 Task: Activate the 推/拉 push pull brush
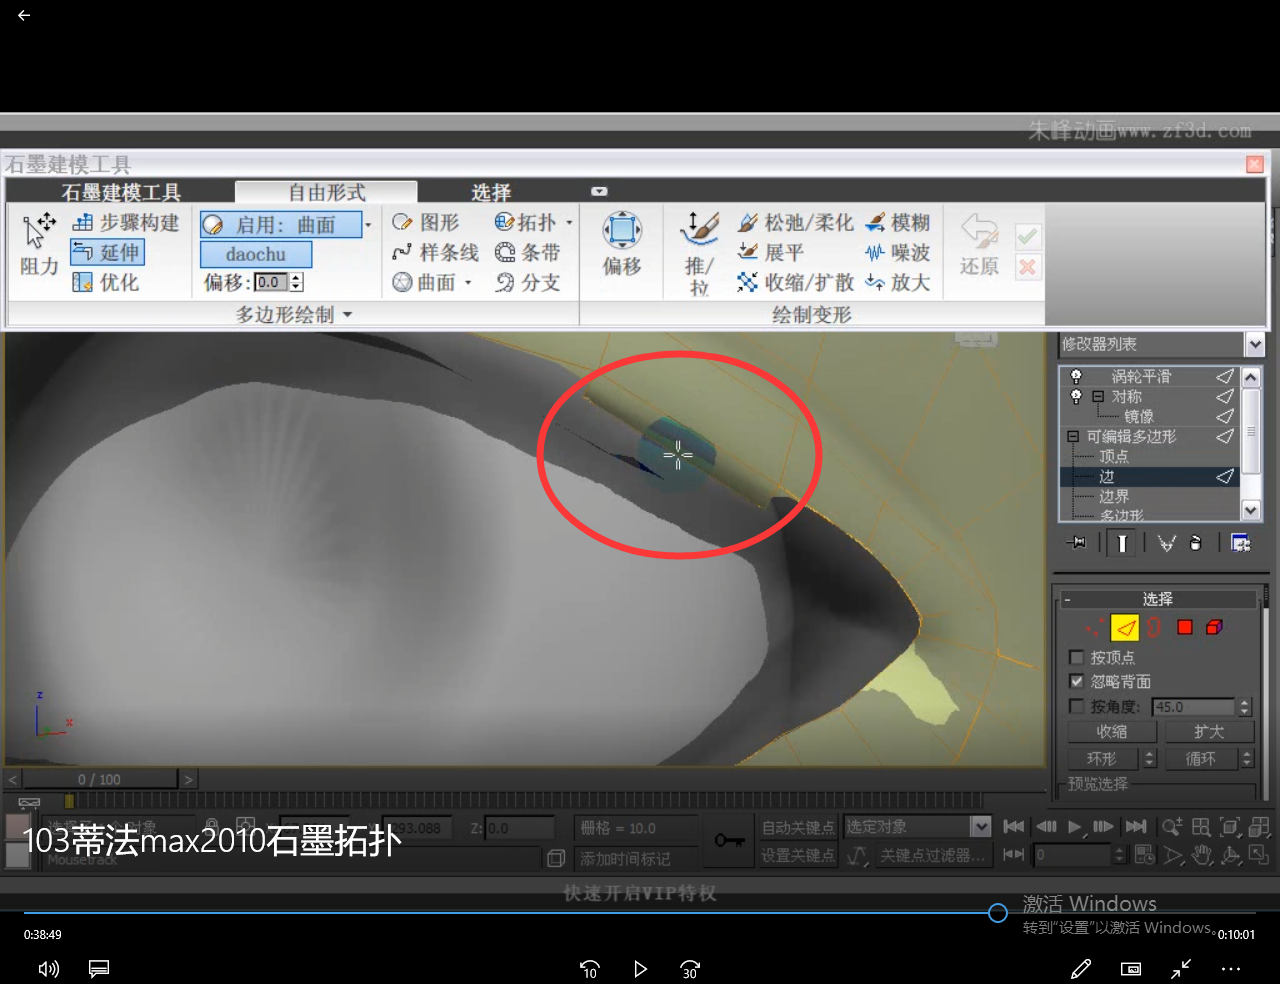699,253
